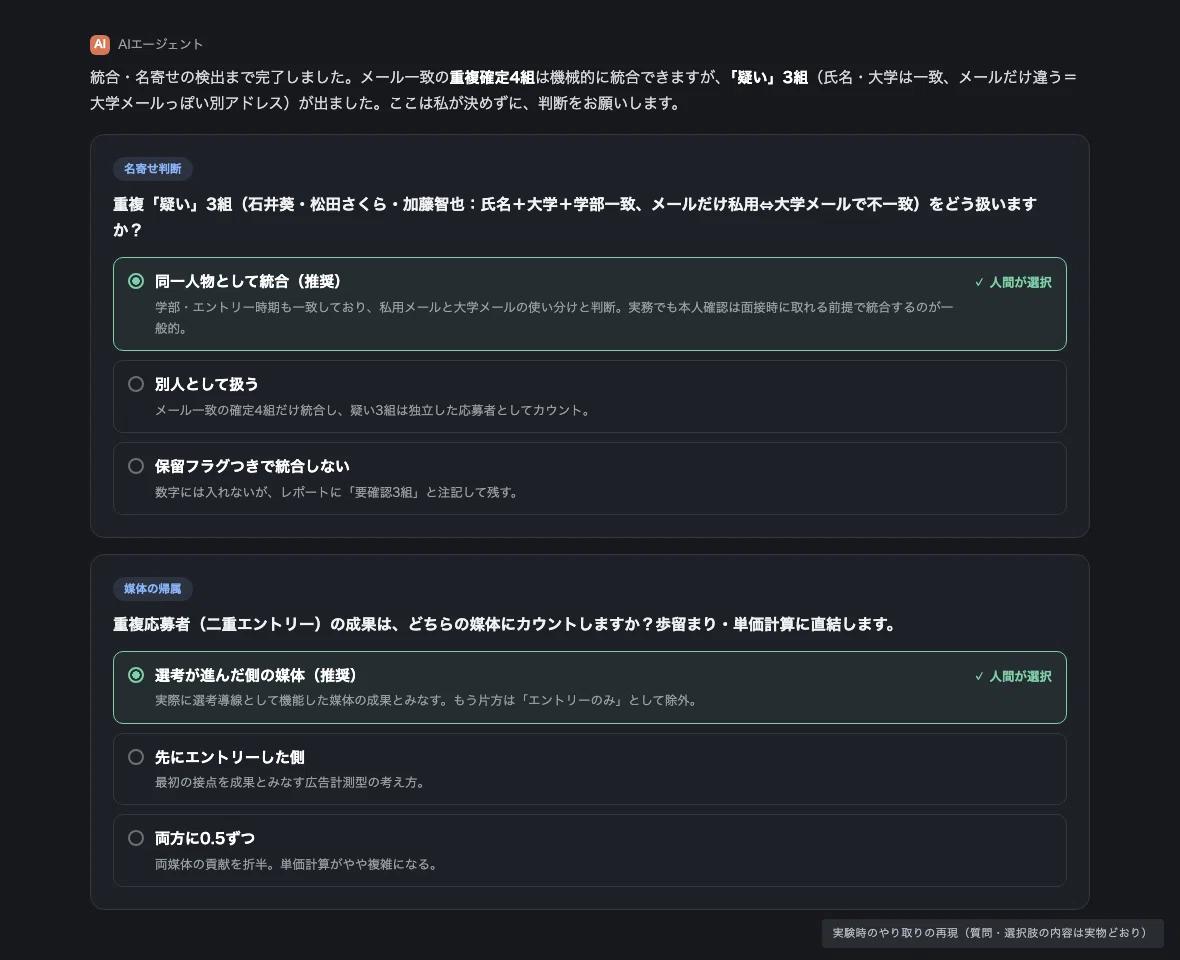Select radio button for 先にエントリーした側
Image resolution: width=1180 pixels, height=960 pixels.
136,757
